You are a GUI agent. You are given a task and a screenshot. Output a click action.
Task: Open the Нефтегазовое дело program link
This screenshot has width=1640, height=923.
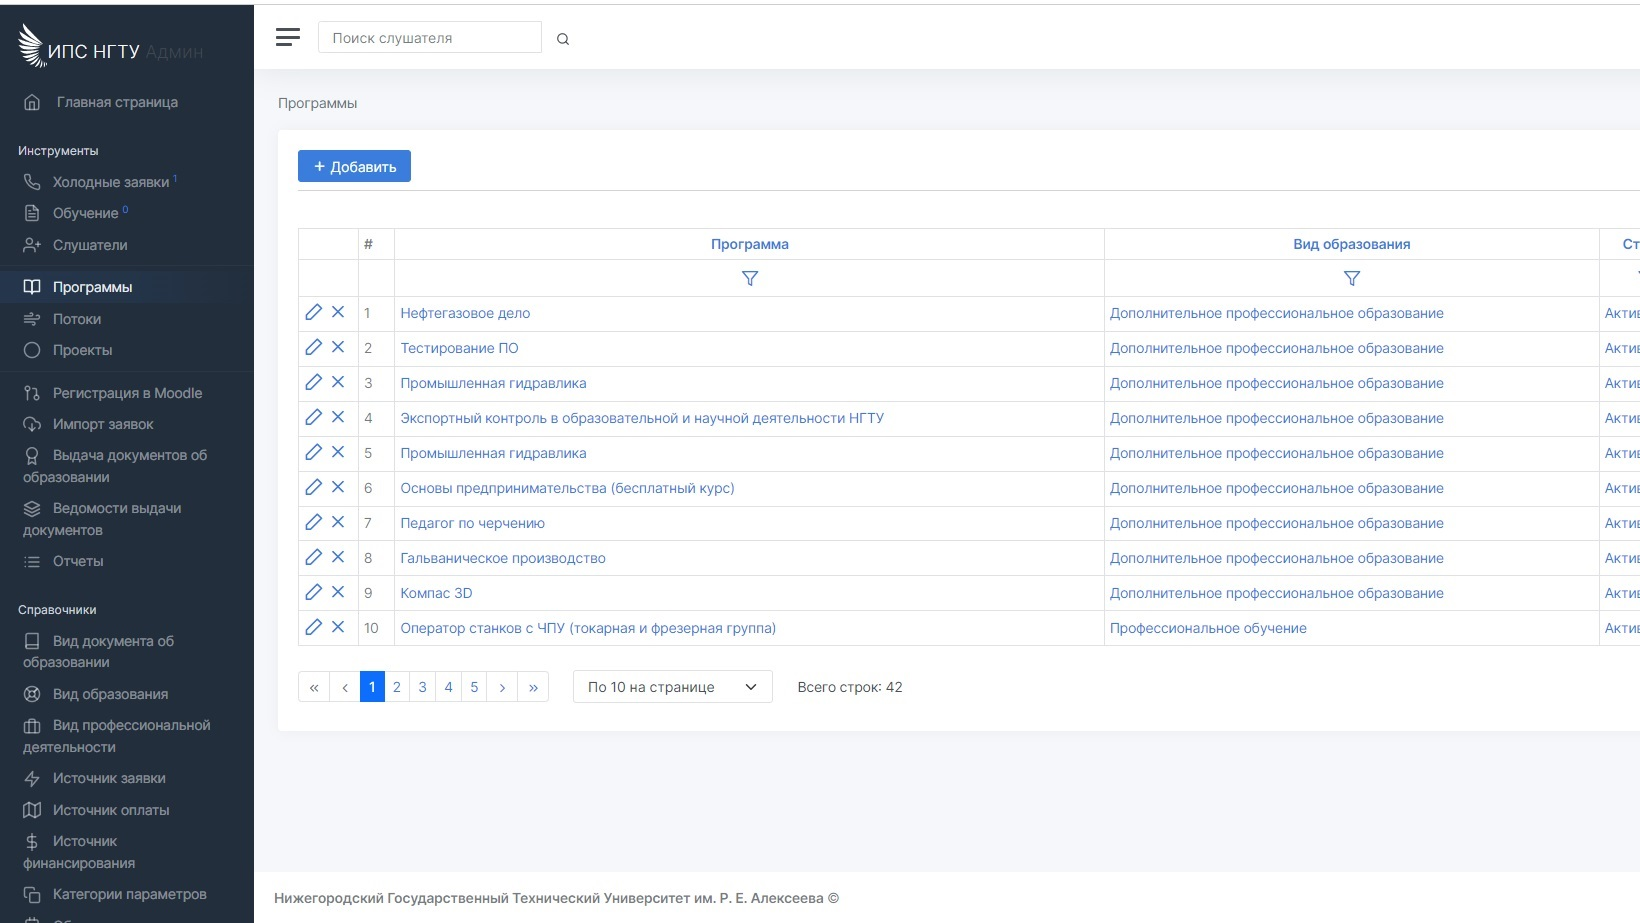click(x=465, y=313)
